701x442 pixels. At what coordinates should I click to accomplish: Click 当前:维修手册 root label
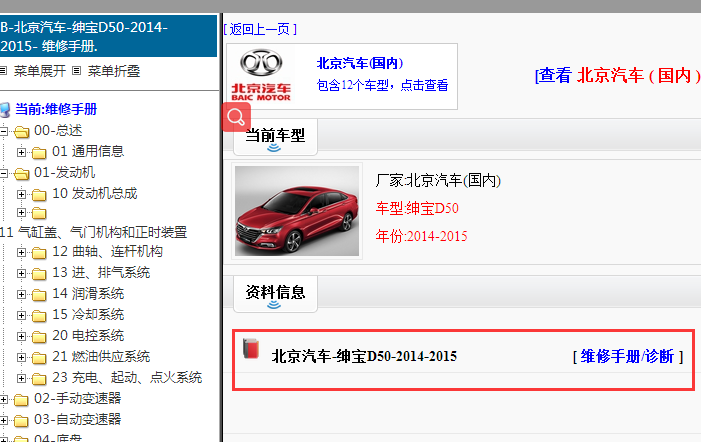(56, 109)
